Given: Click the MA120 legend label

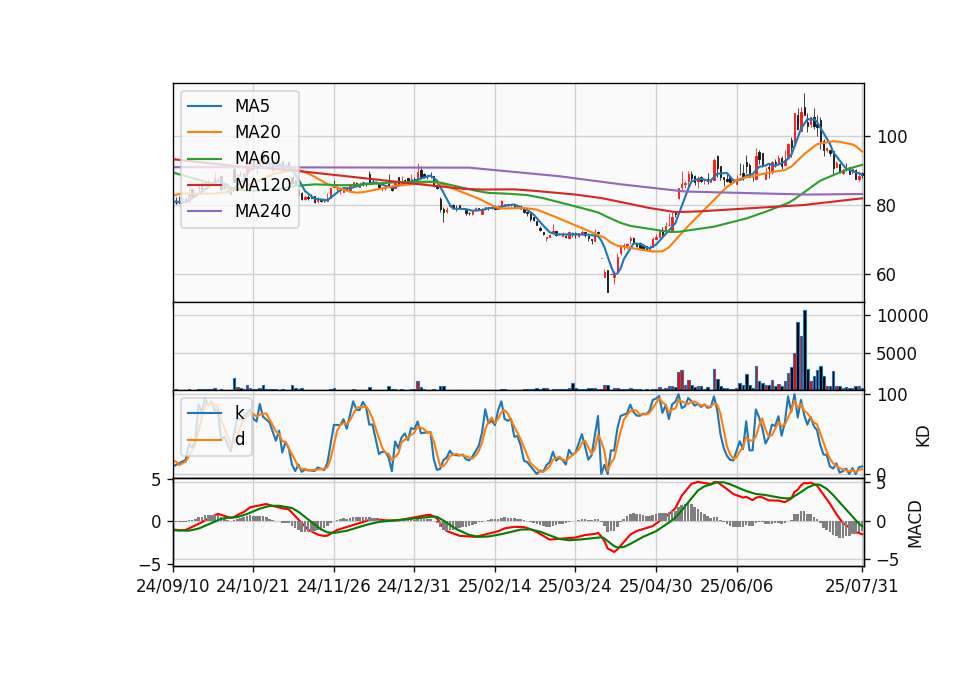Looking at the screenshot, I should click(263, 184).
